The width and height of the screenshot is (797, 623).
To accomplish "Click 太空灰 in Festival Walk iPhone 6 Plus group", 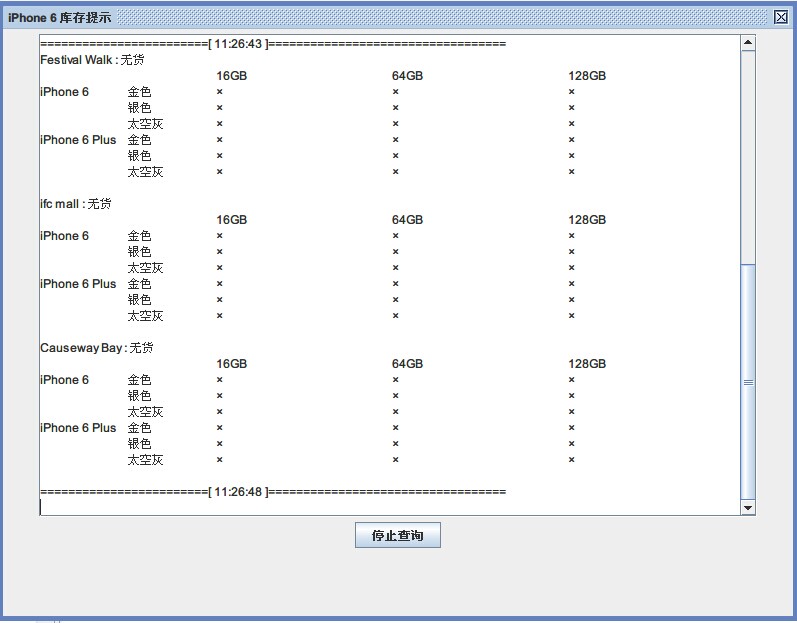I will (145, 172).
